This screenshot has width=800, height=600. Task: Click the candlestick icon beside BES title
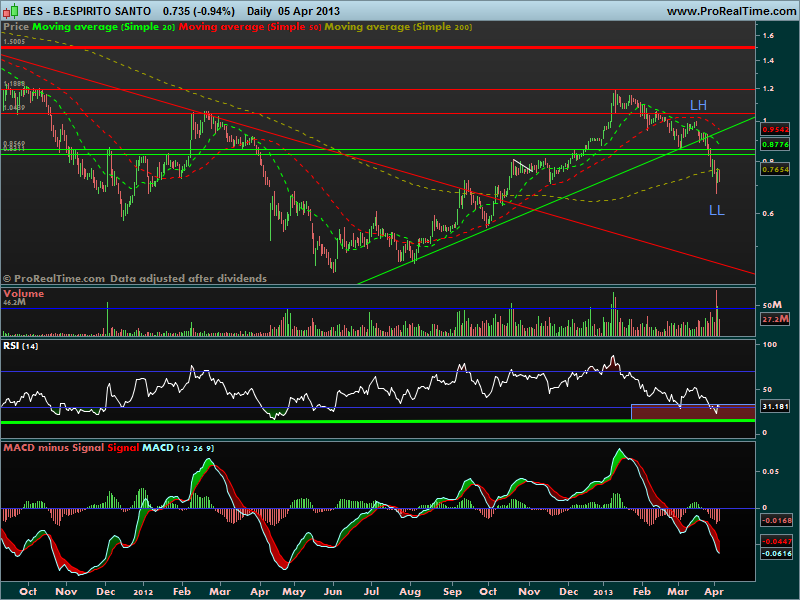(11, 10)
